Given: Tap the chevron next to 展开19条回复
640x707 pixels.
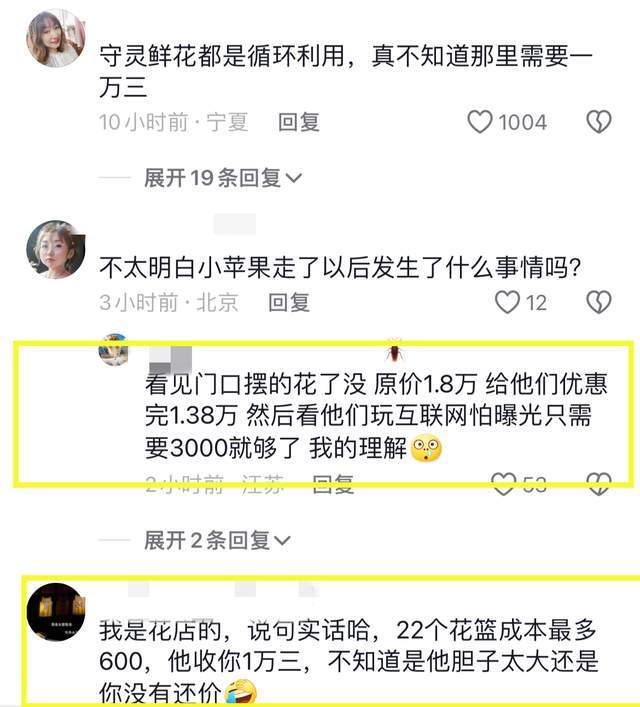Looking at the screenshot, I should tap(294, 179).
